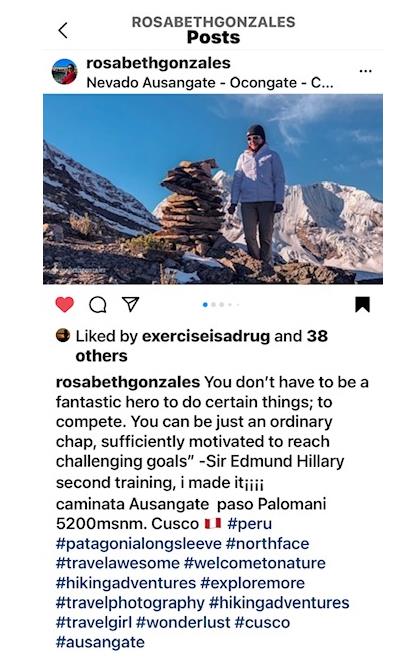412x658 pixels.
Task: Open the #peru hashtag
Action: [250, 523]
